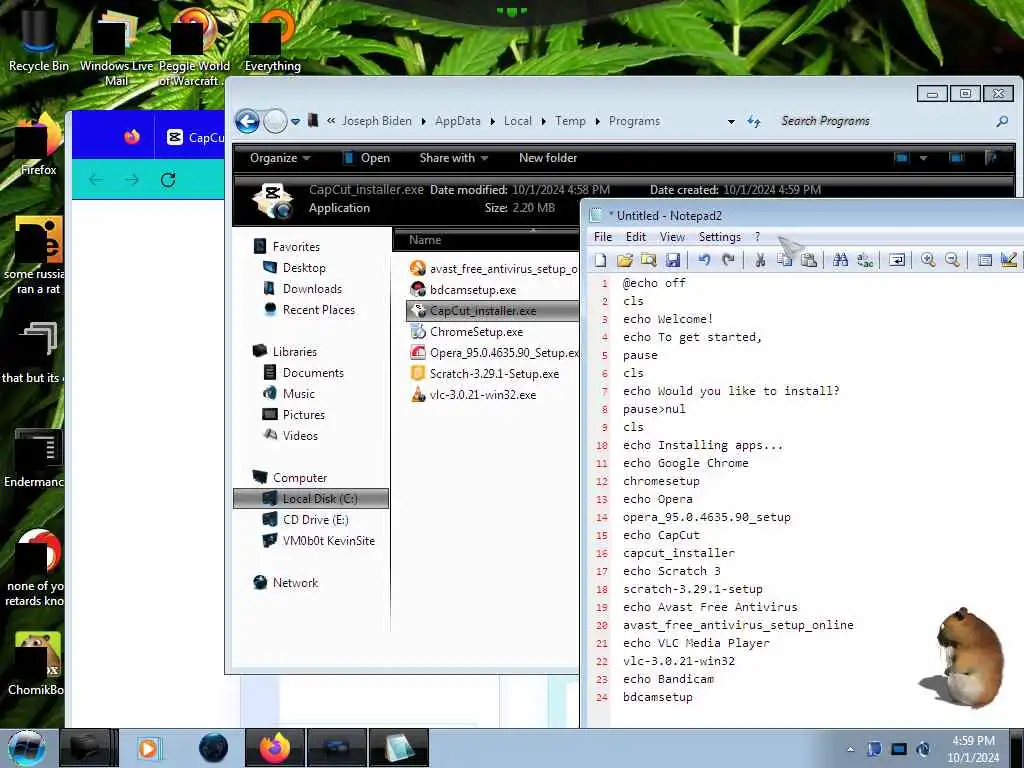Click the New document icon in Notepad2
Image resolution: width=1024 pixels, height=768 pixels.
pos(600,261)
